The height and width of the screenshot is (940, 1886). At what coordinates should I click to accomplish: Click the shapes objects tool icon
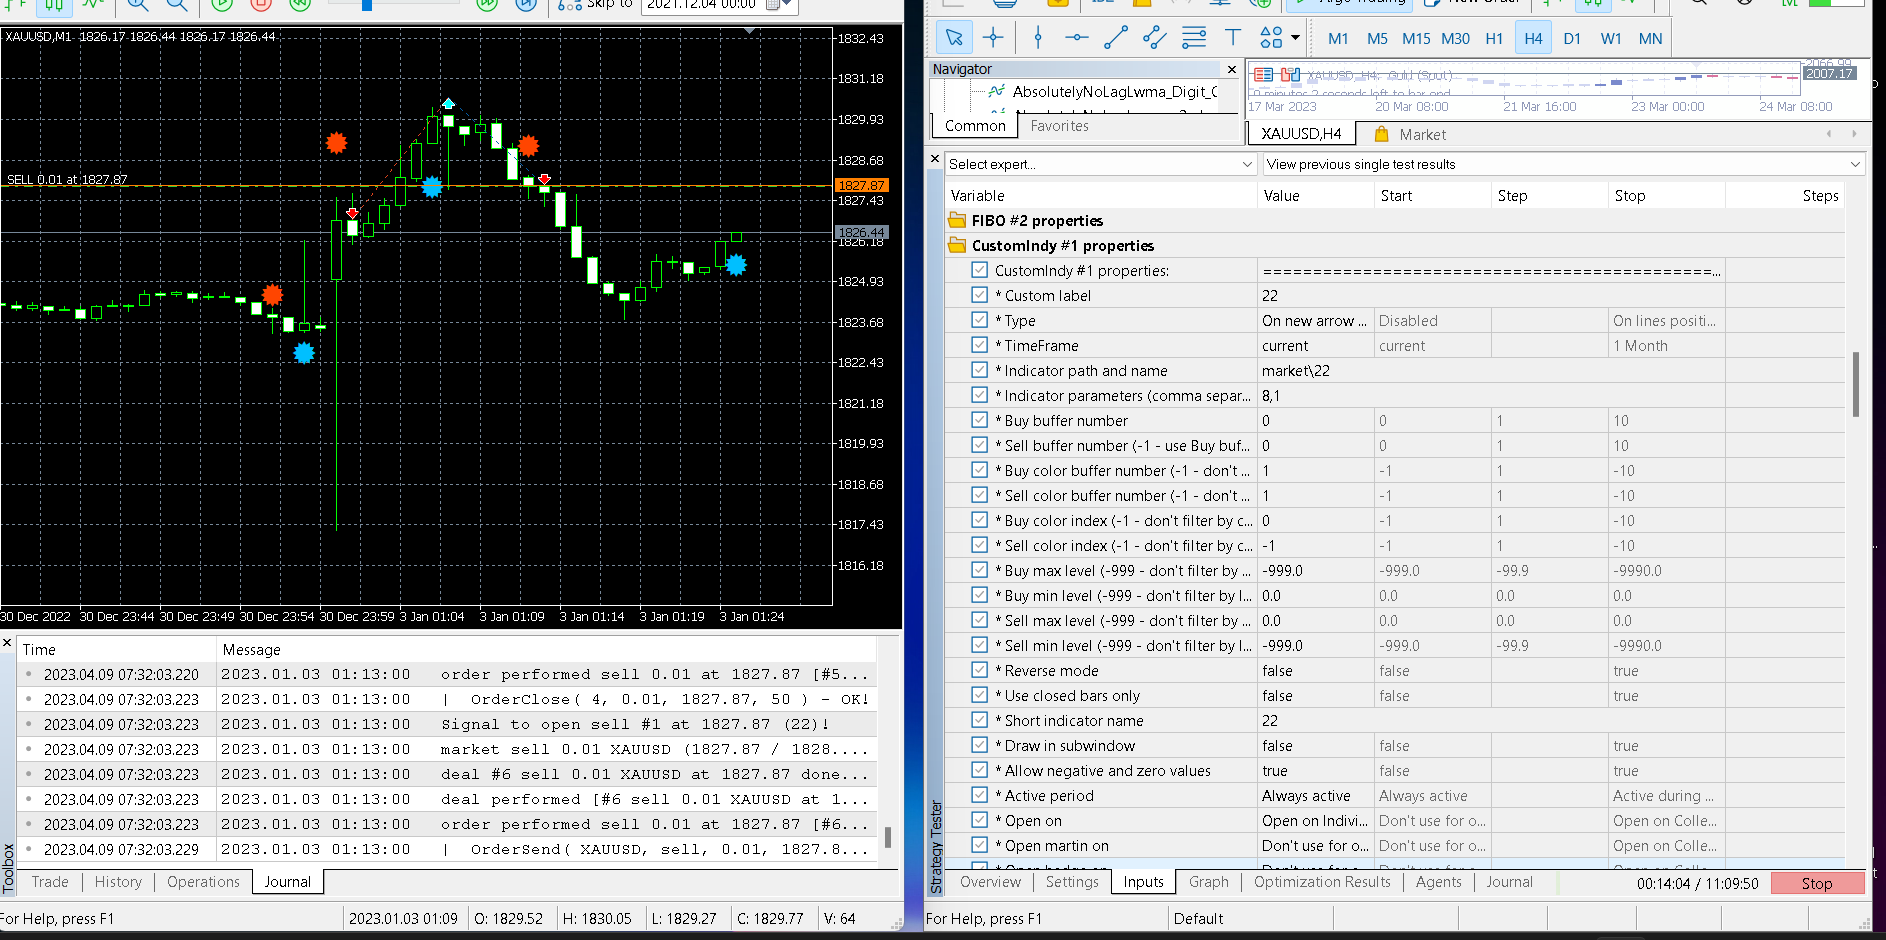[x=1271, y=38]
